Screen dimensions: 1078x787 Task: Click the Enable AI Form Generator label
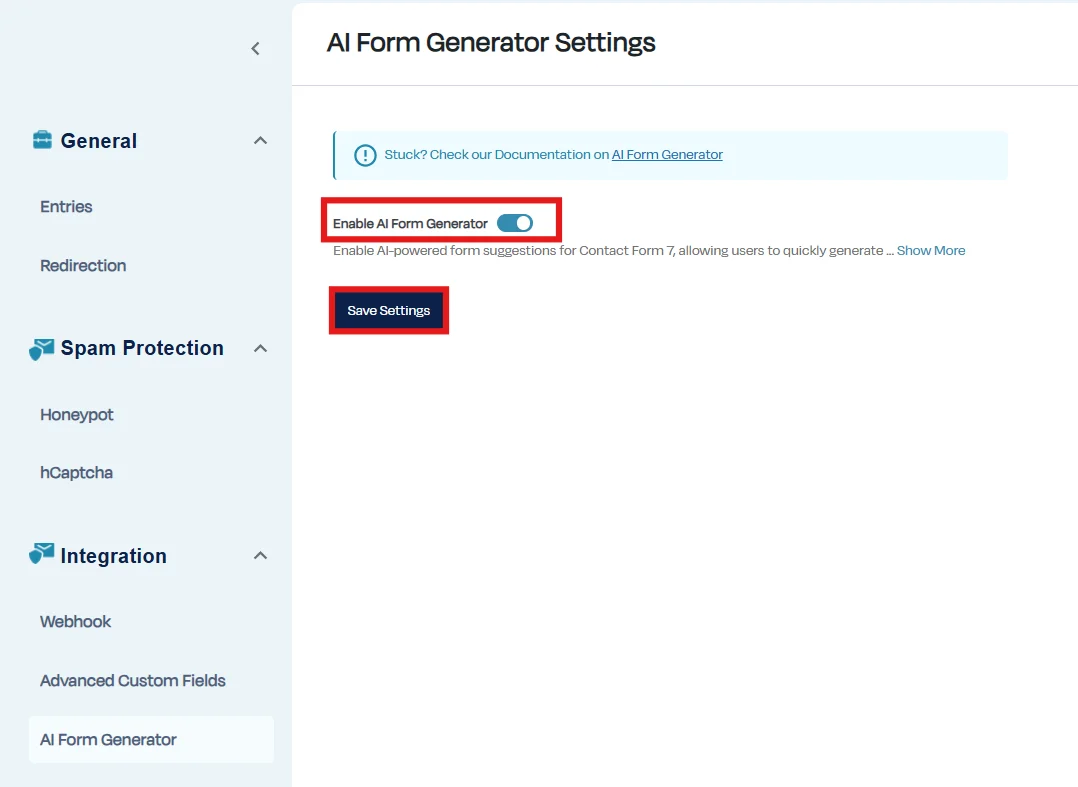[x=410, y=224]
